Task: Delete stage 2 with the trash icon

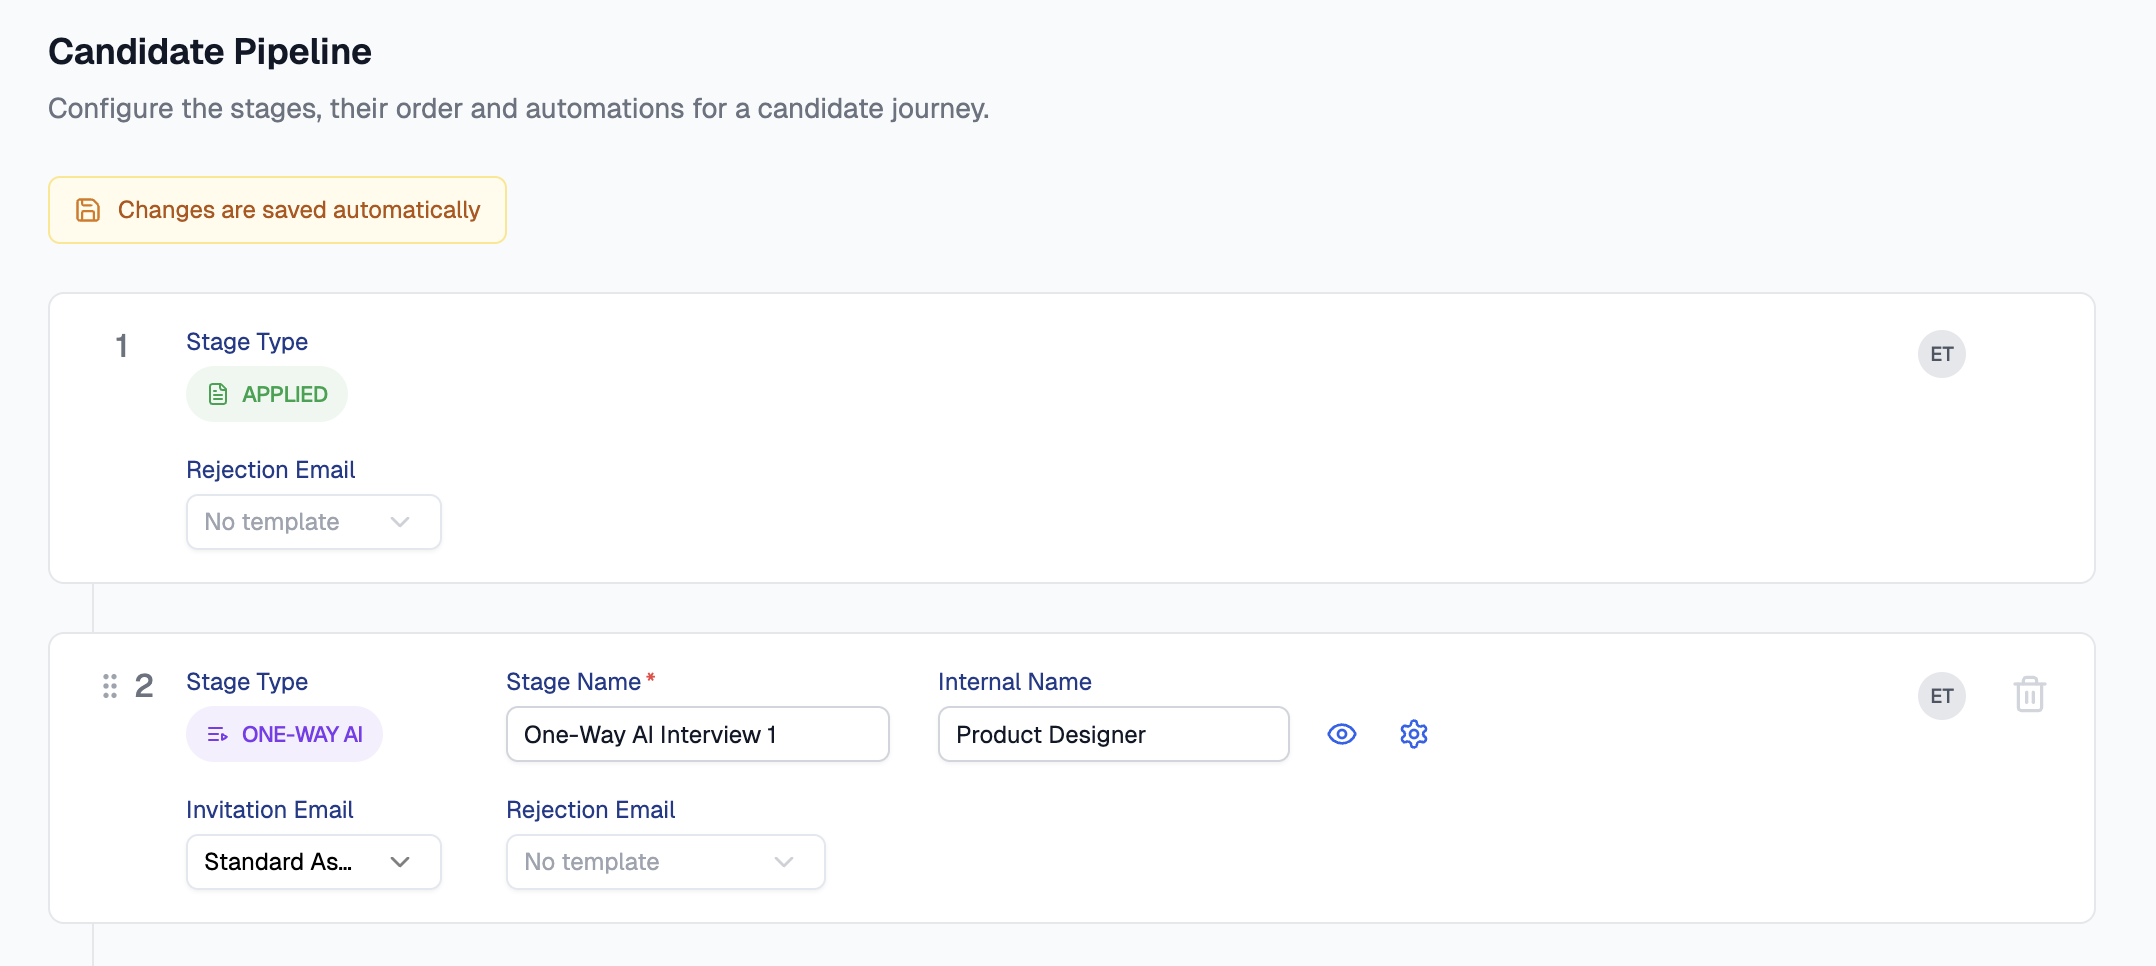Action: point(2029,694)
